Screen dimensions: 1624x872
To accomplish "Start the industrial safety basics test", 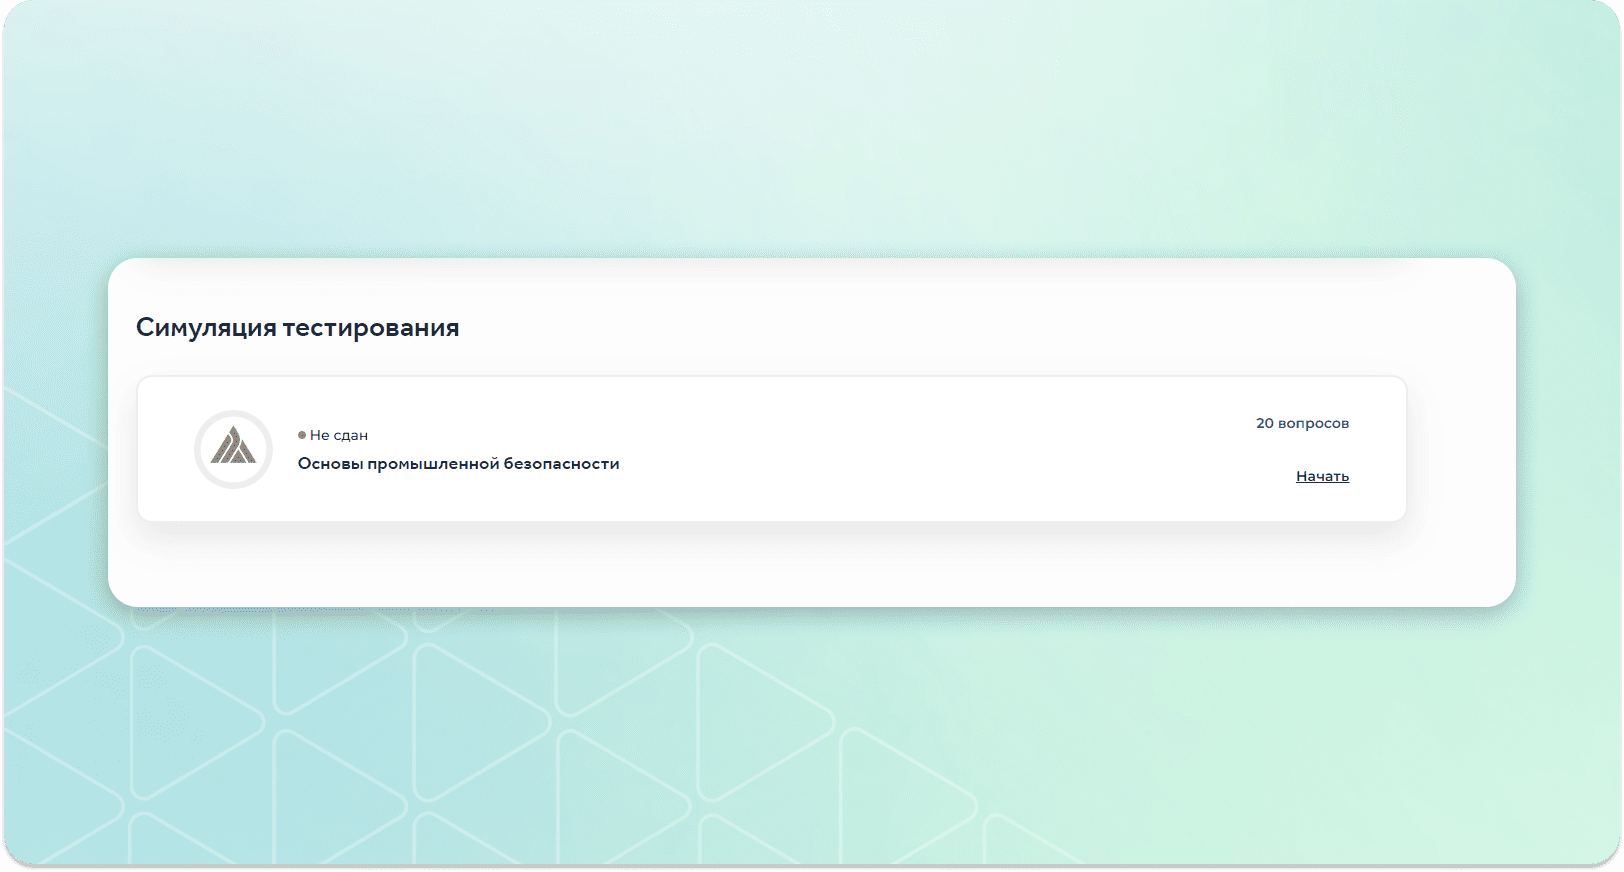I will [1322, 476].
